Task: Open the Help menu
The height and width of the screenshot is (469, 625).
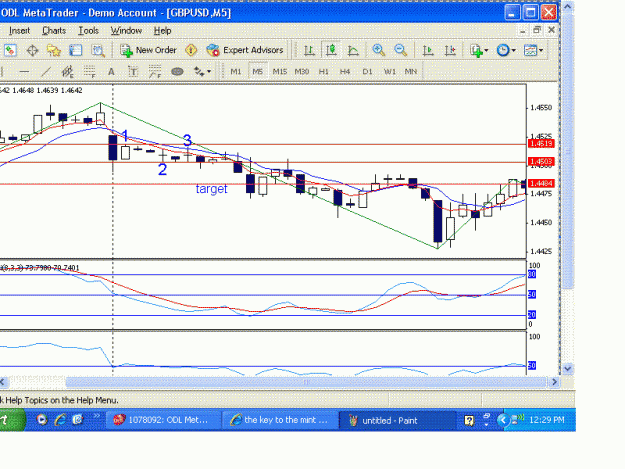Action: (162, 31)
